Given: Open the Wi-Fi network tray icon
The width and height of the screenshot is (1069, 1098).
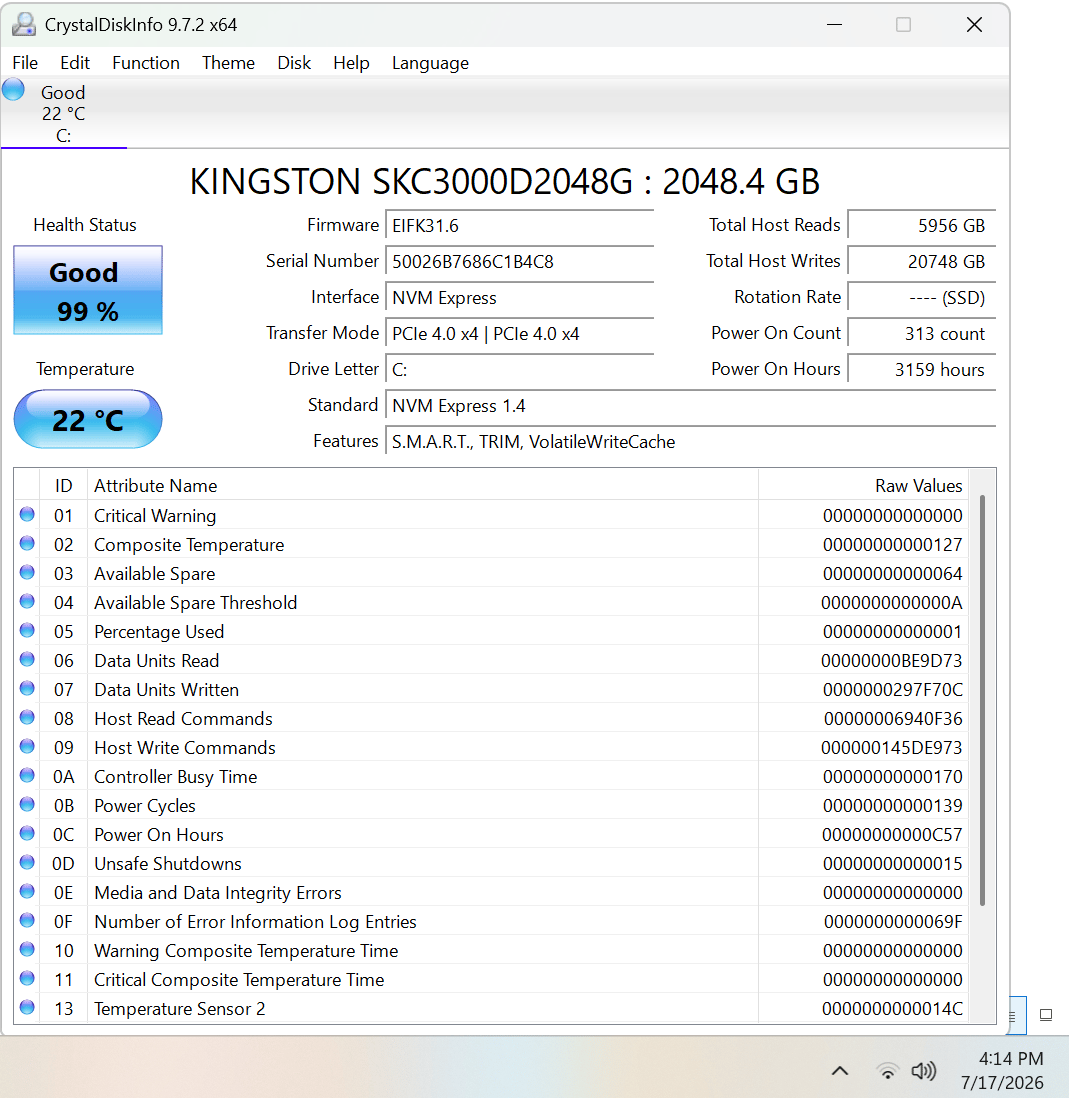Looking at the screenshot, I should 888,1071.
